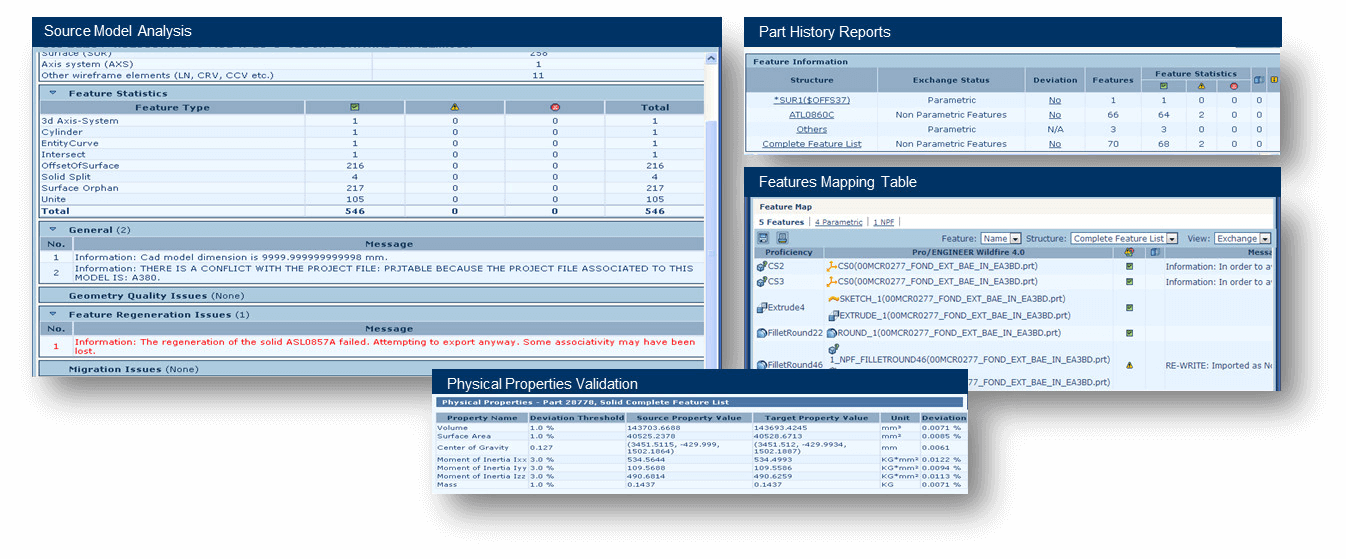Open the Complete Feature List link
Image resolution: width=1346 pixels, height=559 pixels.
tap(811, 144)
